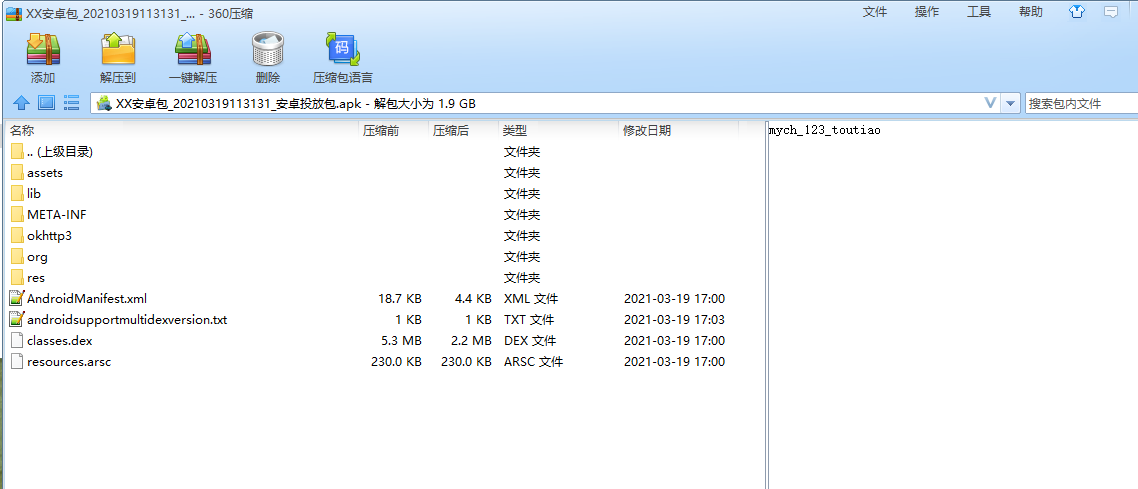This screenshot has width=1138, height=489.
Task: Select the 'AndroidManifest.xml' file name
Action: click(87, 298)
